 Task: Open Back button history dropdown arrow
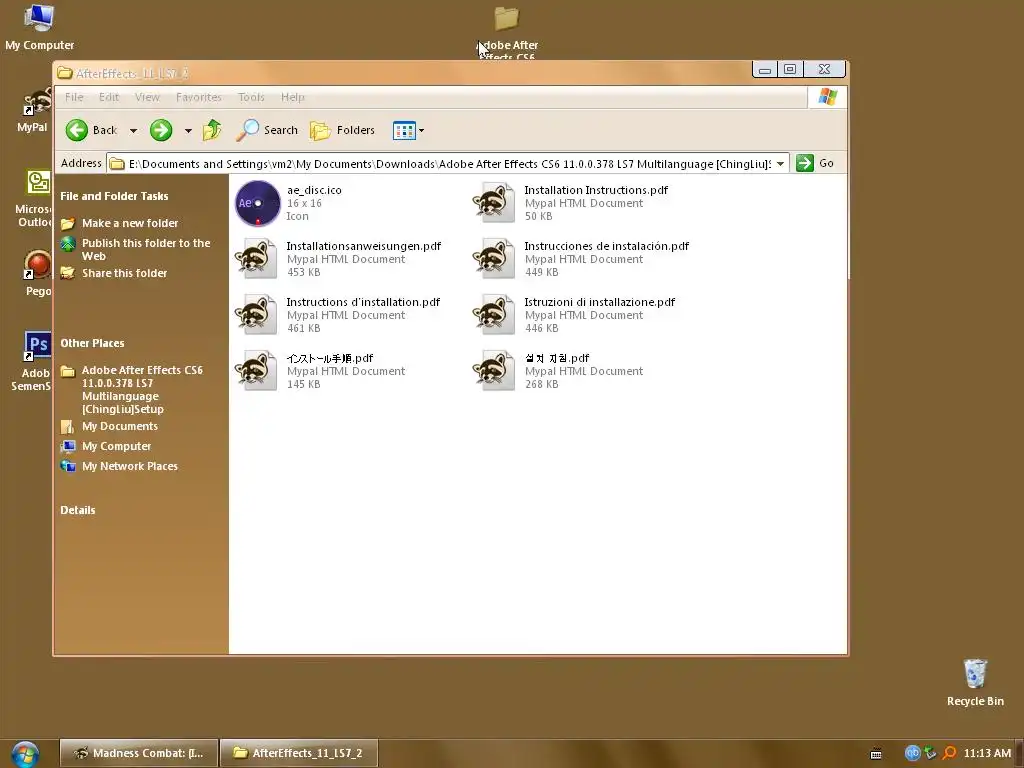tap(133, 131)
